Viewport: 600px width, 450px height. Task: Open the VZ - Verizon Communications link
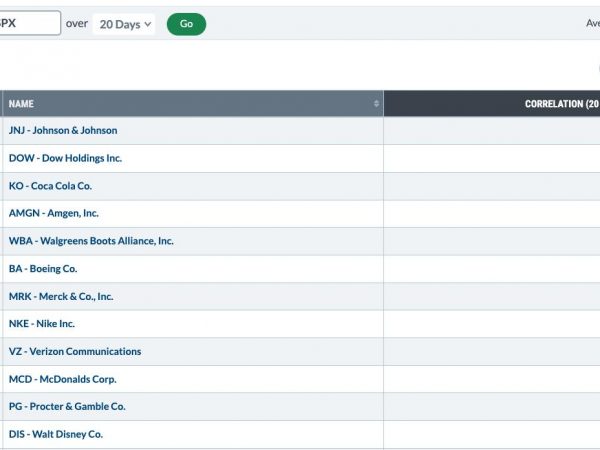point(75,351)
